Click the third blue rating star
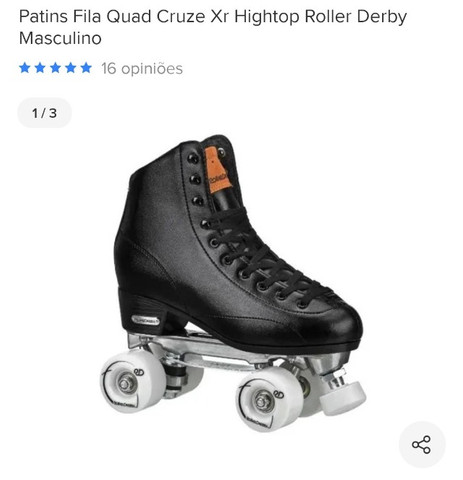Image resolution: width=463 pixels, height=480 pixels. (55, 68)
